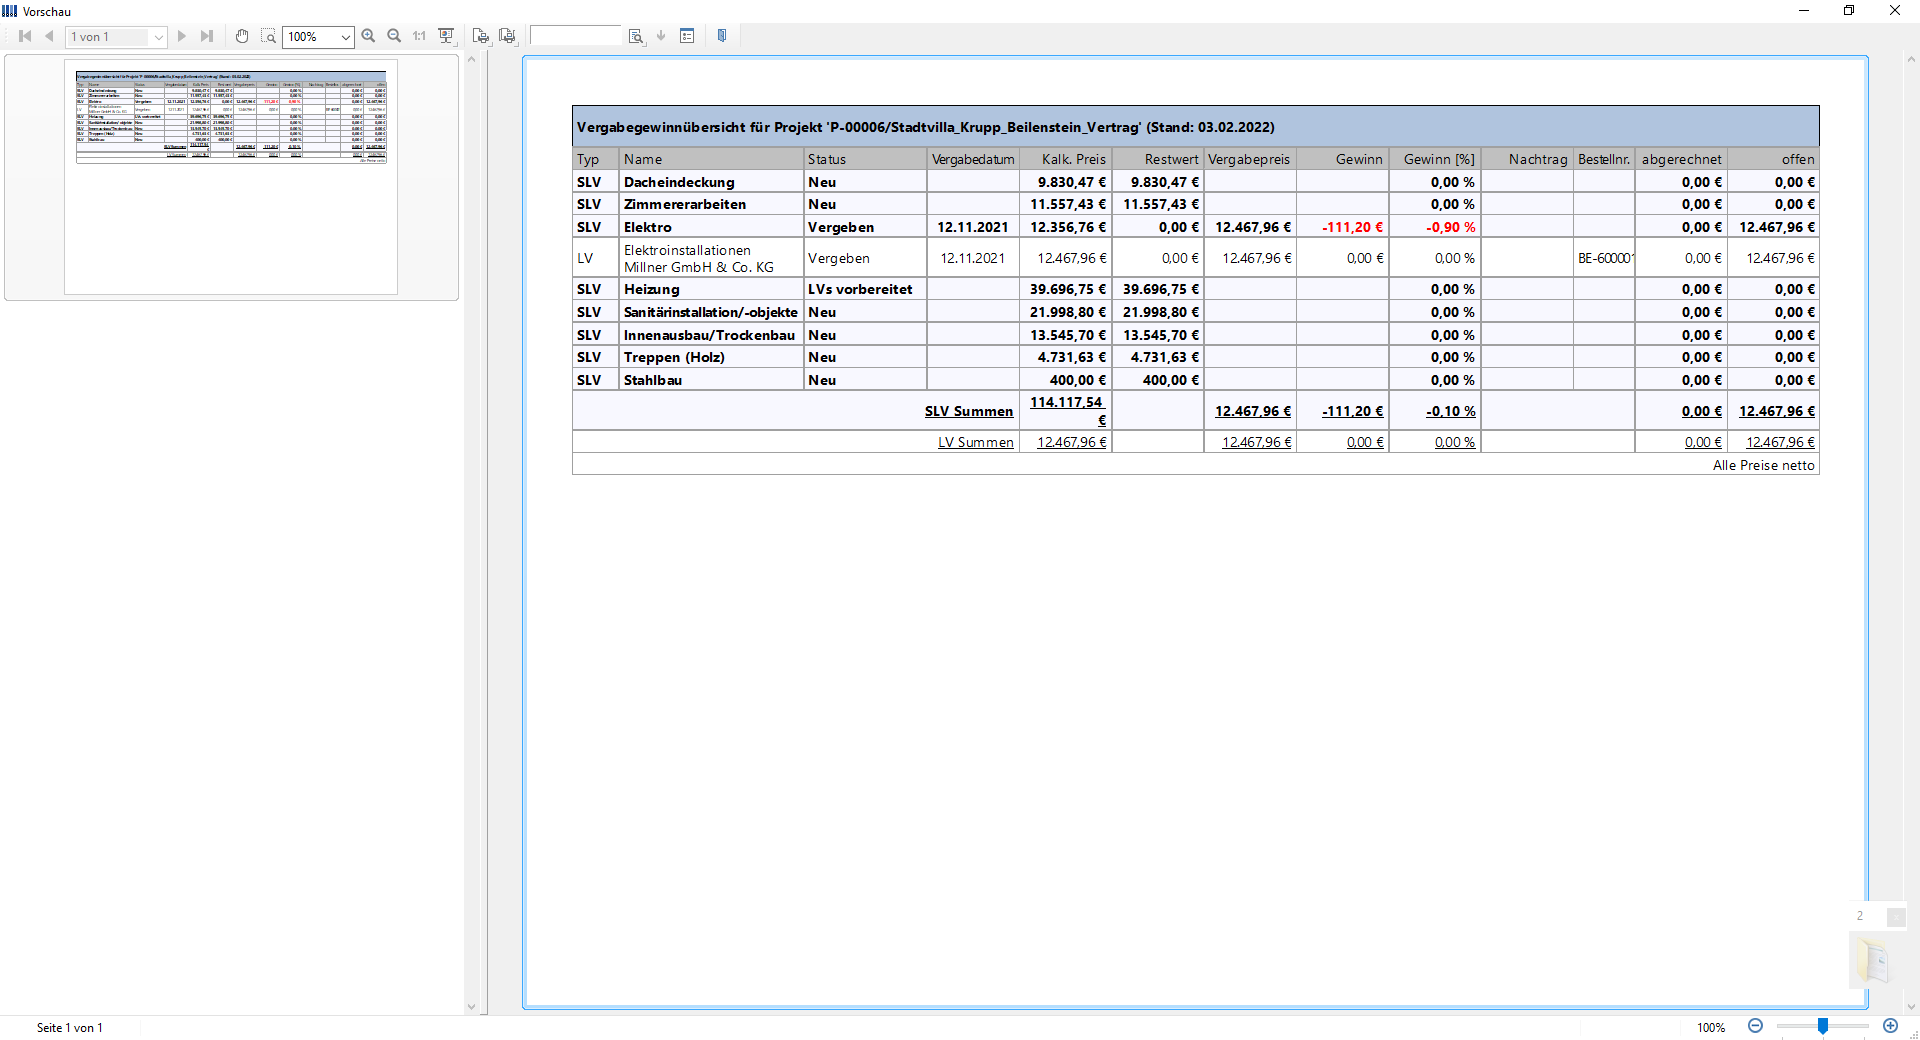Click the document scroll down arrow at right
Viewport: 1920px width, 1040px height.
[1911, 1007]
